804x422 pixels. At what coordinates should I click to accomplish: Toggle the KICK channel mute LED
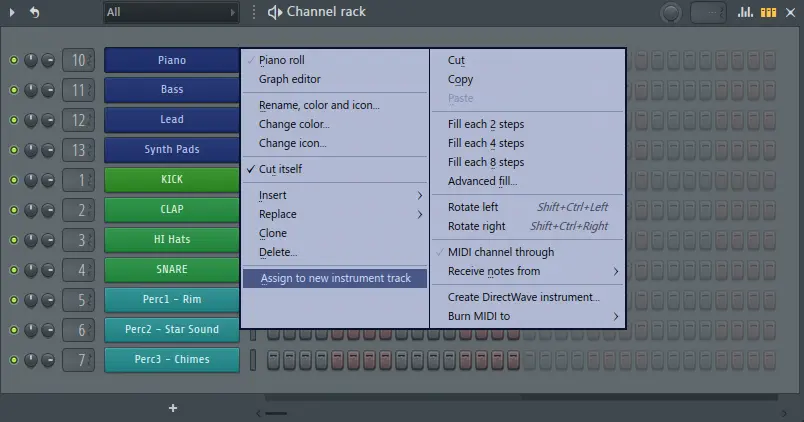tap(14, 180)
